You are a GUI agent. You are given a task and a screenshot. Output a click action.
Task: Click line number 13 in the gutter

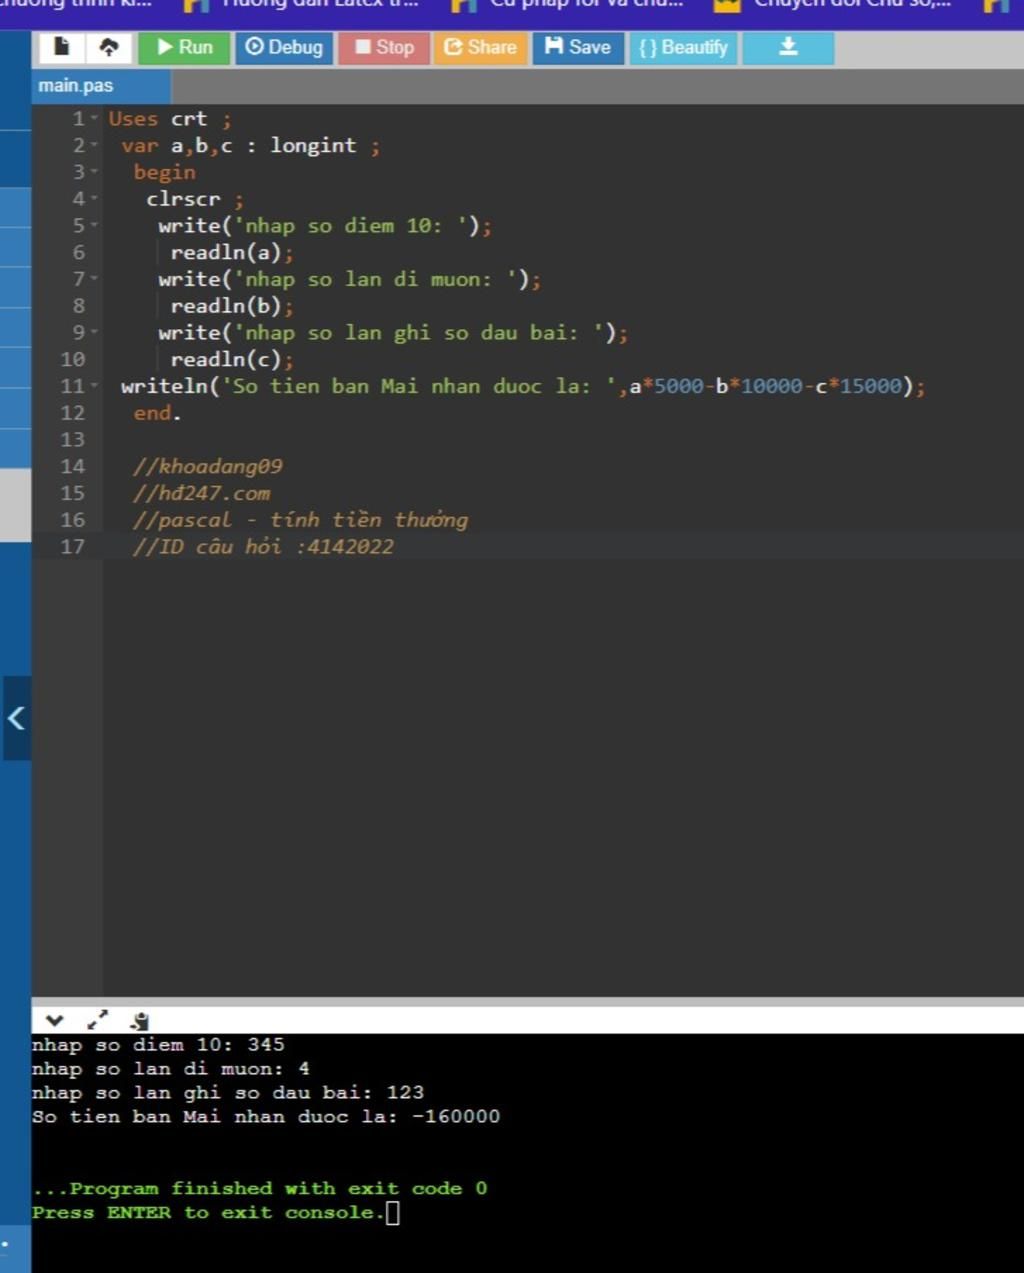pyautogui.click(x=72, y=440)
